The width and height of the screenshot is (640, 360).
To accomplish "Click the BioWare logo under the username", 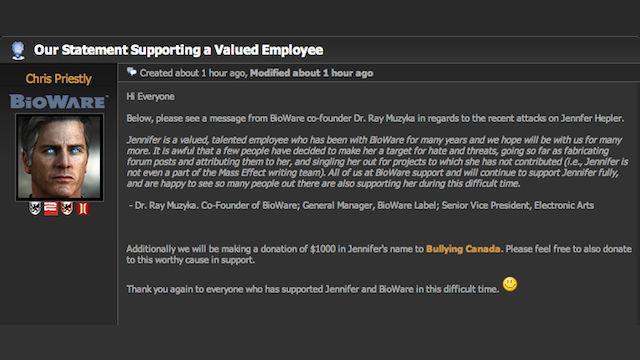I will click(x=59, y=102).
